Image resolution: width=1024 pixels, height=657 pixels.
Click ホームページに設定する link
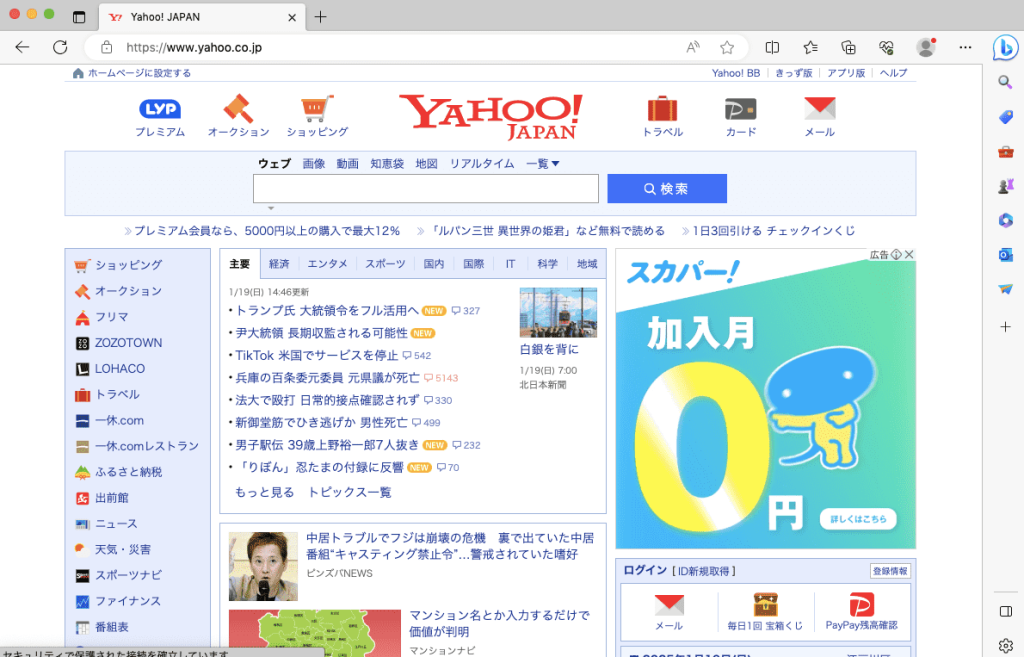click(139, 72)
